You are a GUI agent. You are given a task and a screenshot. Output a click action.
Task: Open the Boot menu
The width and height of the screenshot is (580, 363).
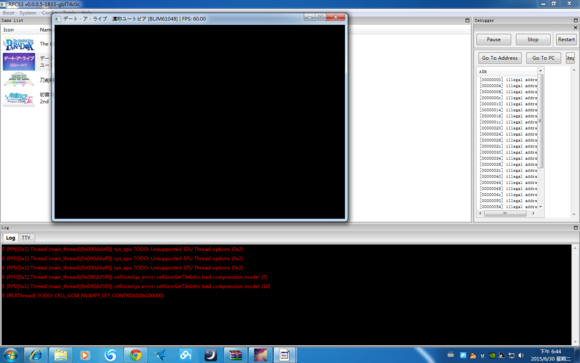click(9, 13)
